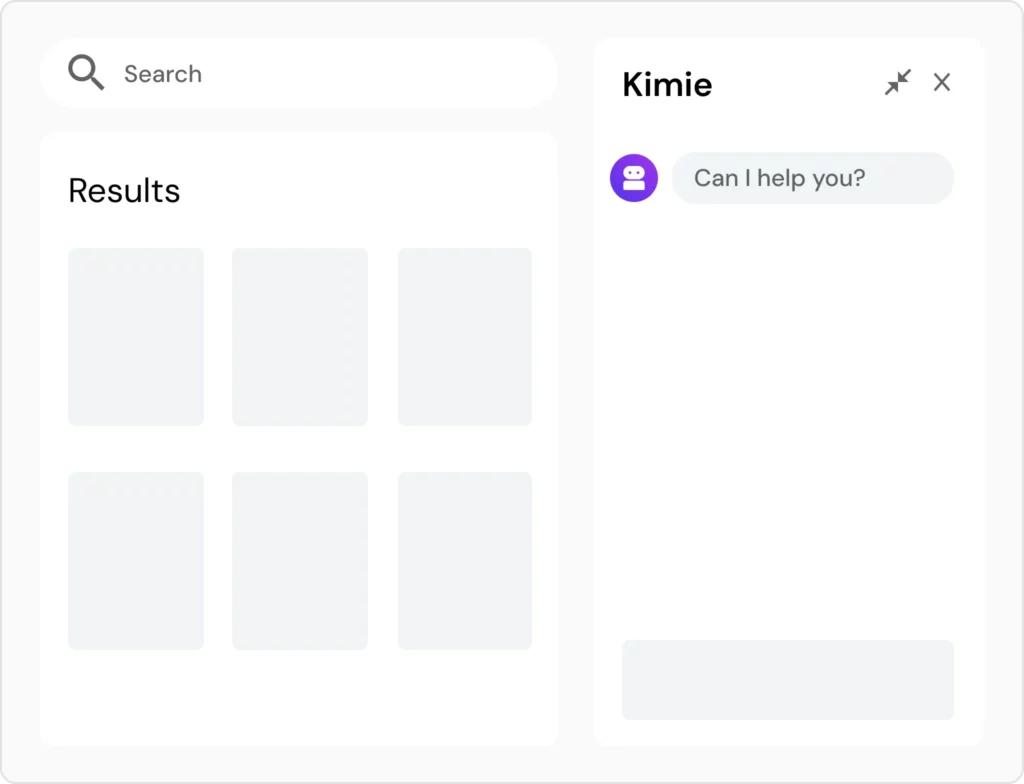The height and width of the screenshot is (784, 1024).
Task: Click the empty conversation area under Kimie's message
Action: tap(788, 420)
